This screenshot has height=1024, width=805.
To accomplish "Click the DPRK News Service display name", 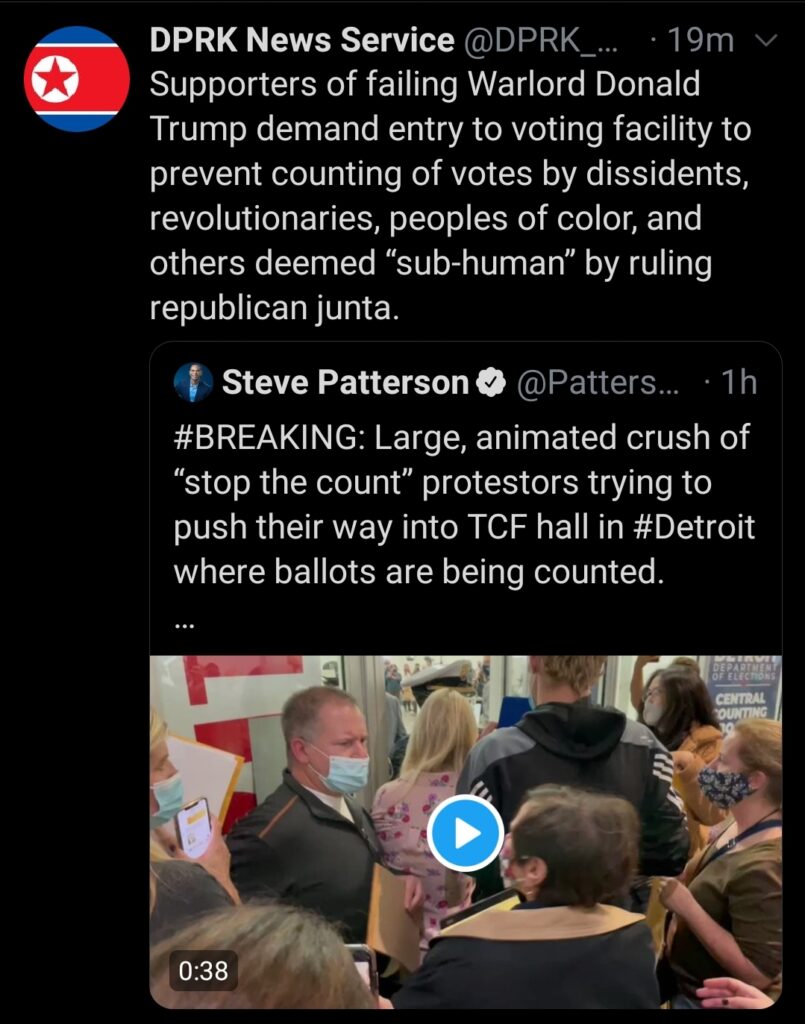I will coord(302,40).
